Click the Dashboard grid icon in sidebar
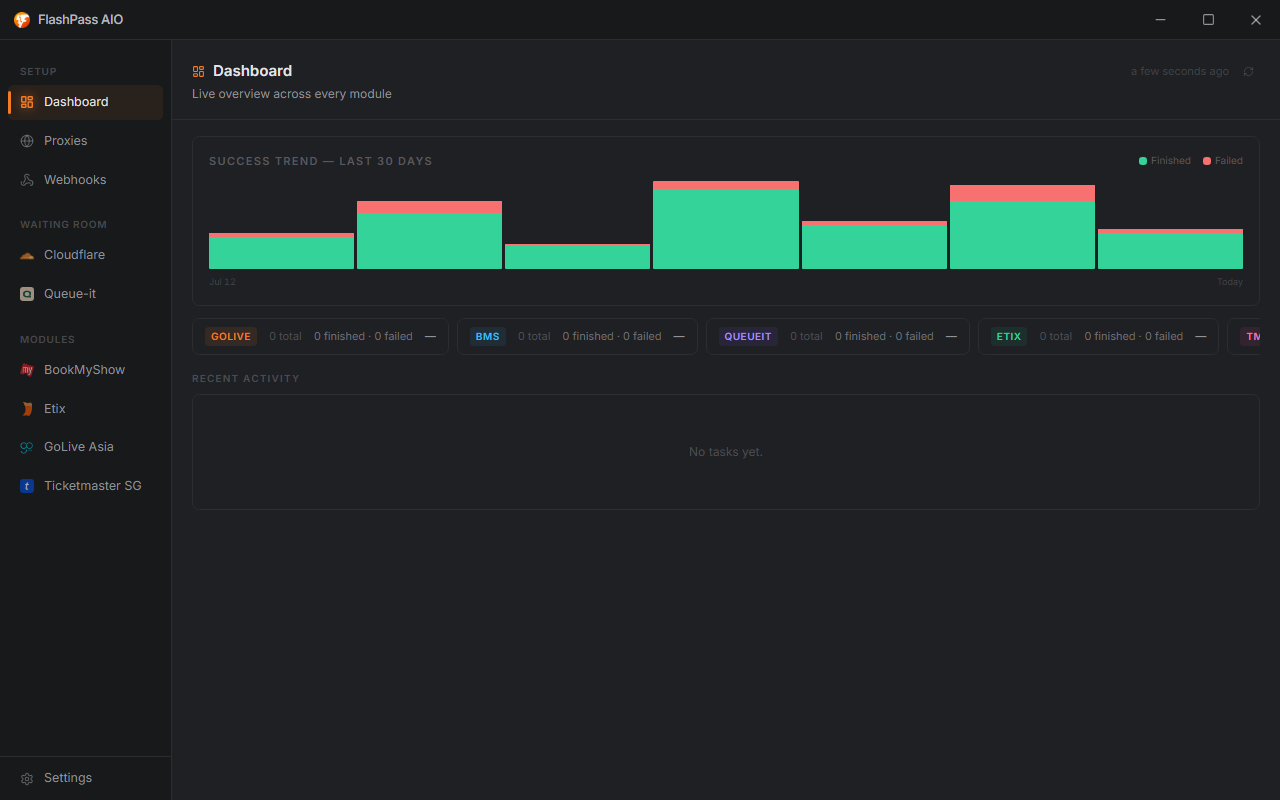The width and height of the screenshot is (1280, 800). coord(27,102)
